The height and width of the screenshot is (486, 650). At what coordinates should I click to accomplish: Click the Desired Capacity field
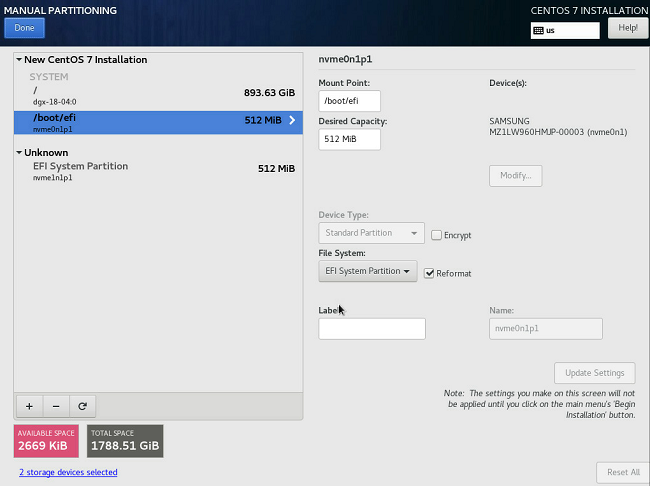349,139
